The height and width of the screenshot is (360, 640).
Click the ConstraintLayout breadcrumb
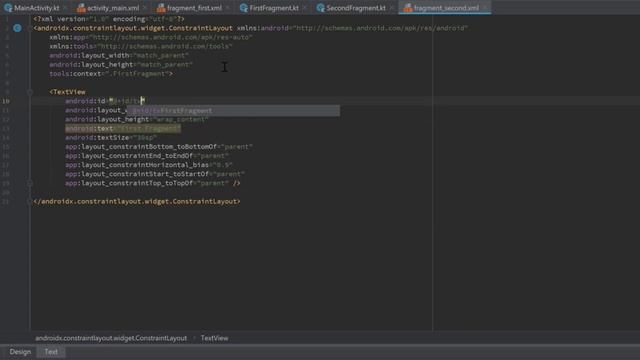click(x=111, y=338)
